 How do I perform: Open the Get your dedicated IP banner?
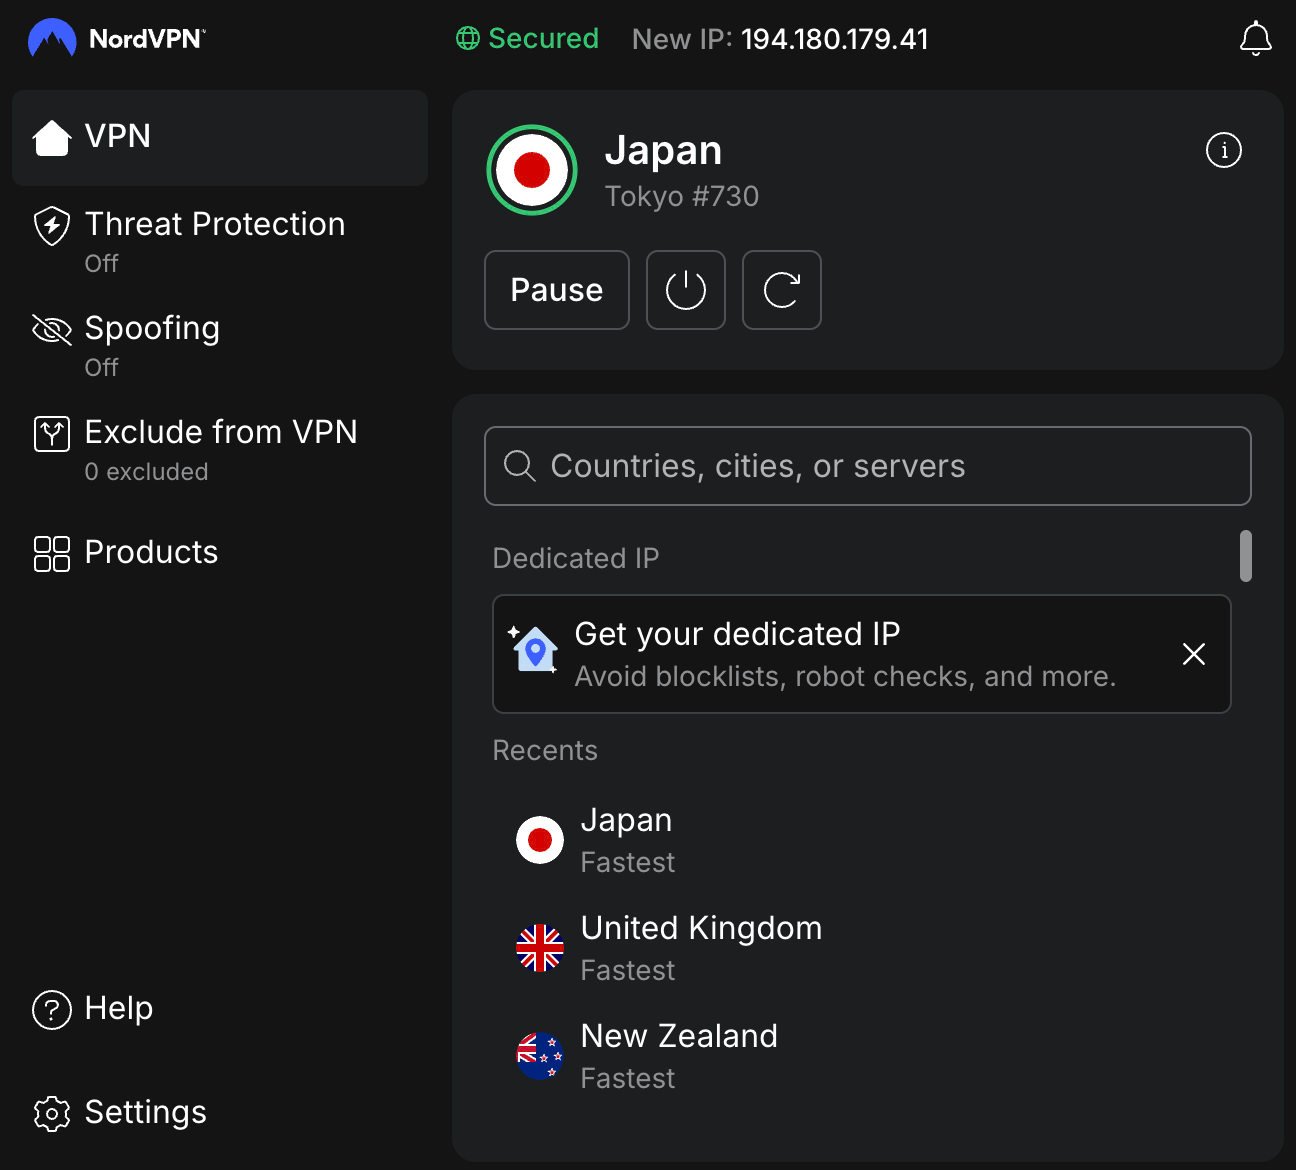pos(862,654)
